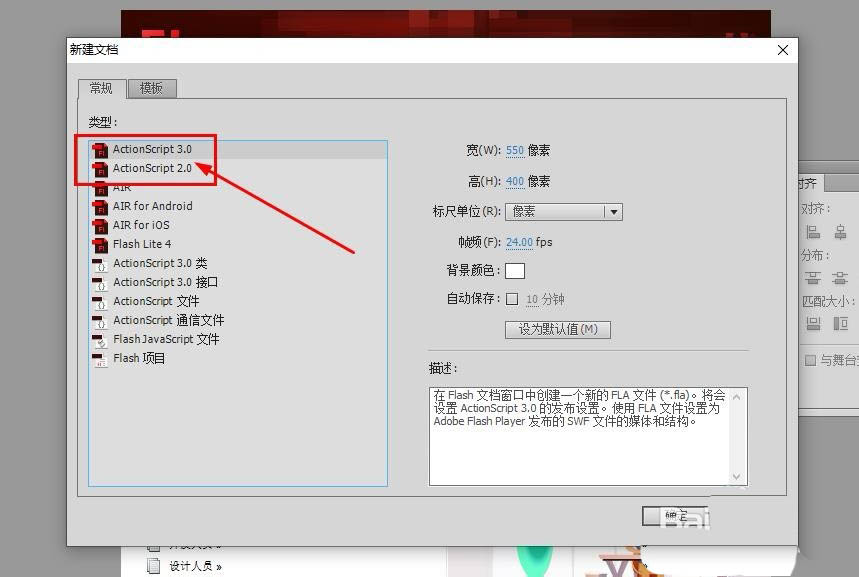
Task: Switch to the 常规 tab
Action: [101, 88]
